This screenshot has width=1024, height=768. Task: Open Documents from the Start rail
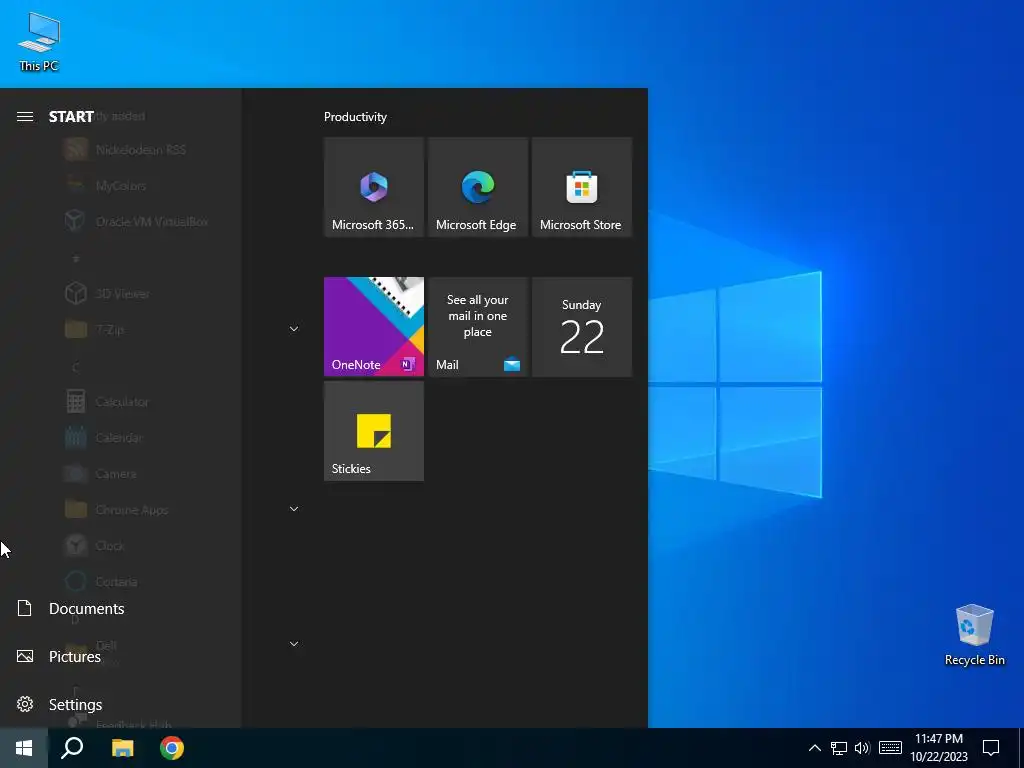coord(121,609)
